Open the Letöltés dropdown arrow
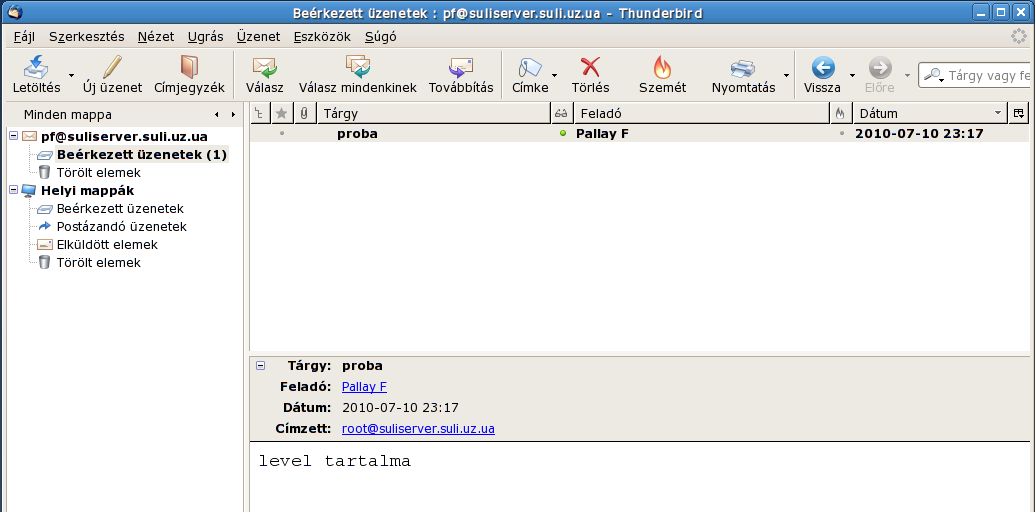The height and width of the screenshot is (512, 1035). [71, 75]
